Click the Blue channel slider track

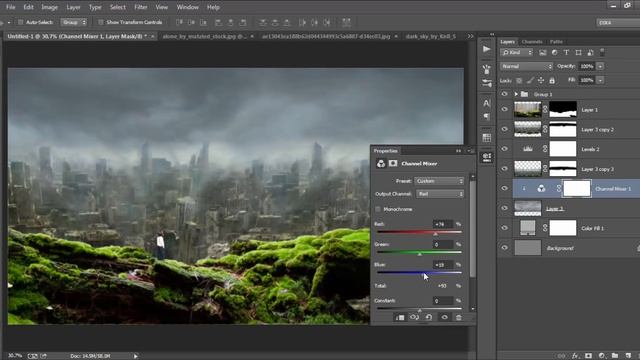[x=420, y=272]
